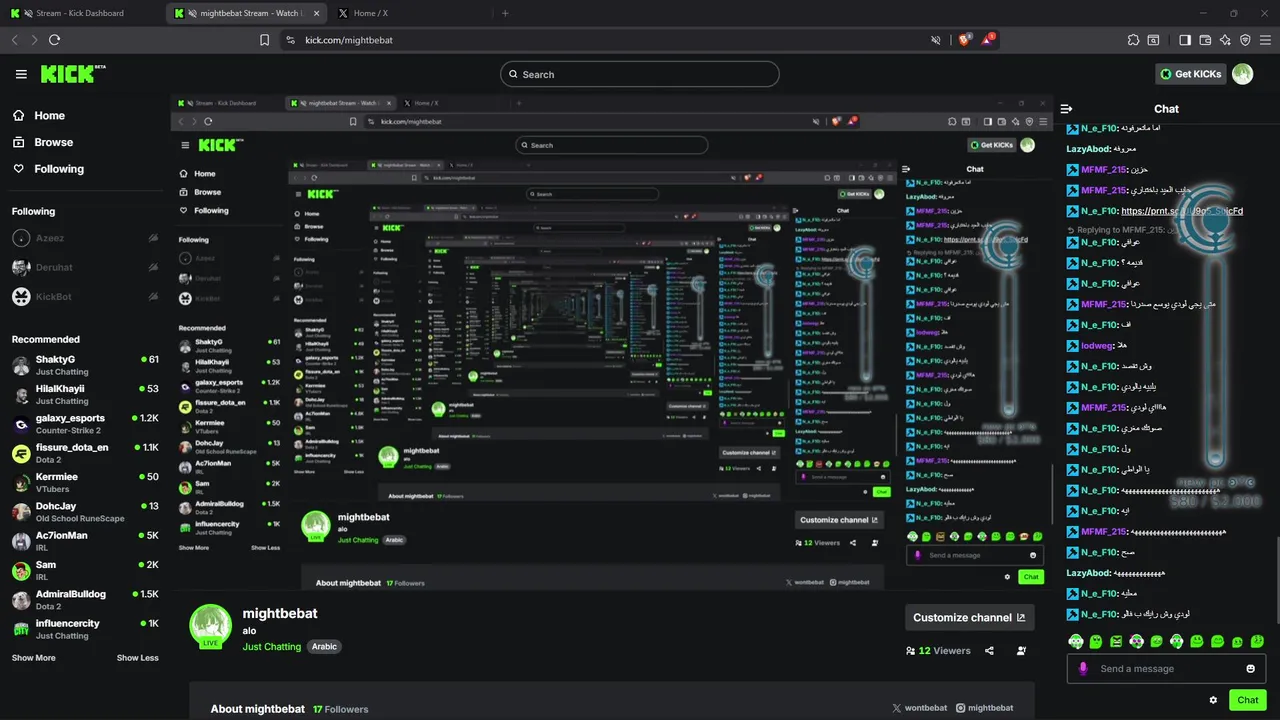Click the Arabic language tag

coord(324,647)
